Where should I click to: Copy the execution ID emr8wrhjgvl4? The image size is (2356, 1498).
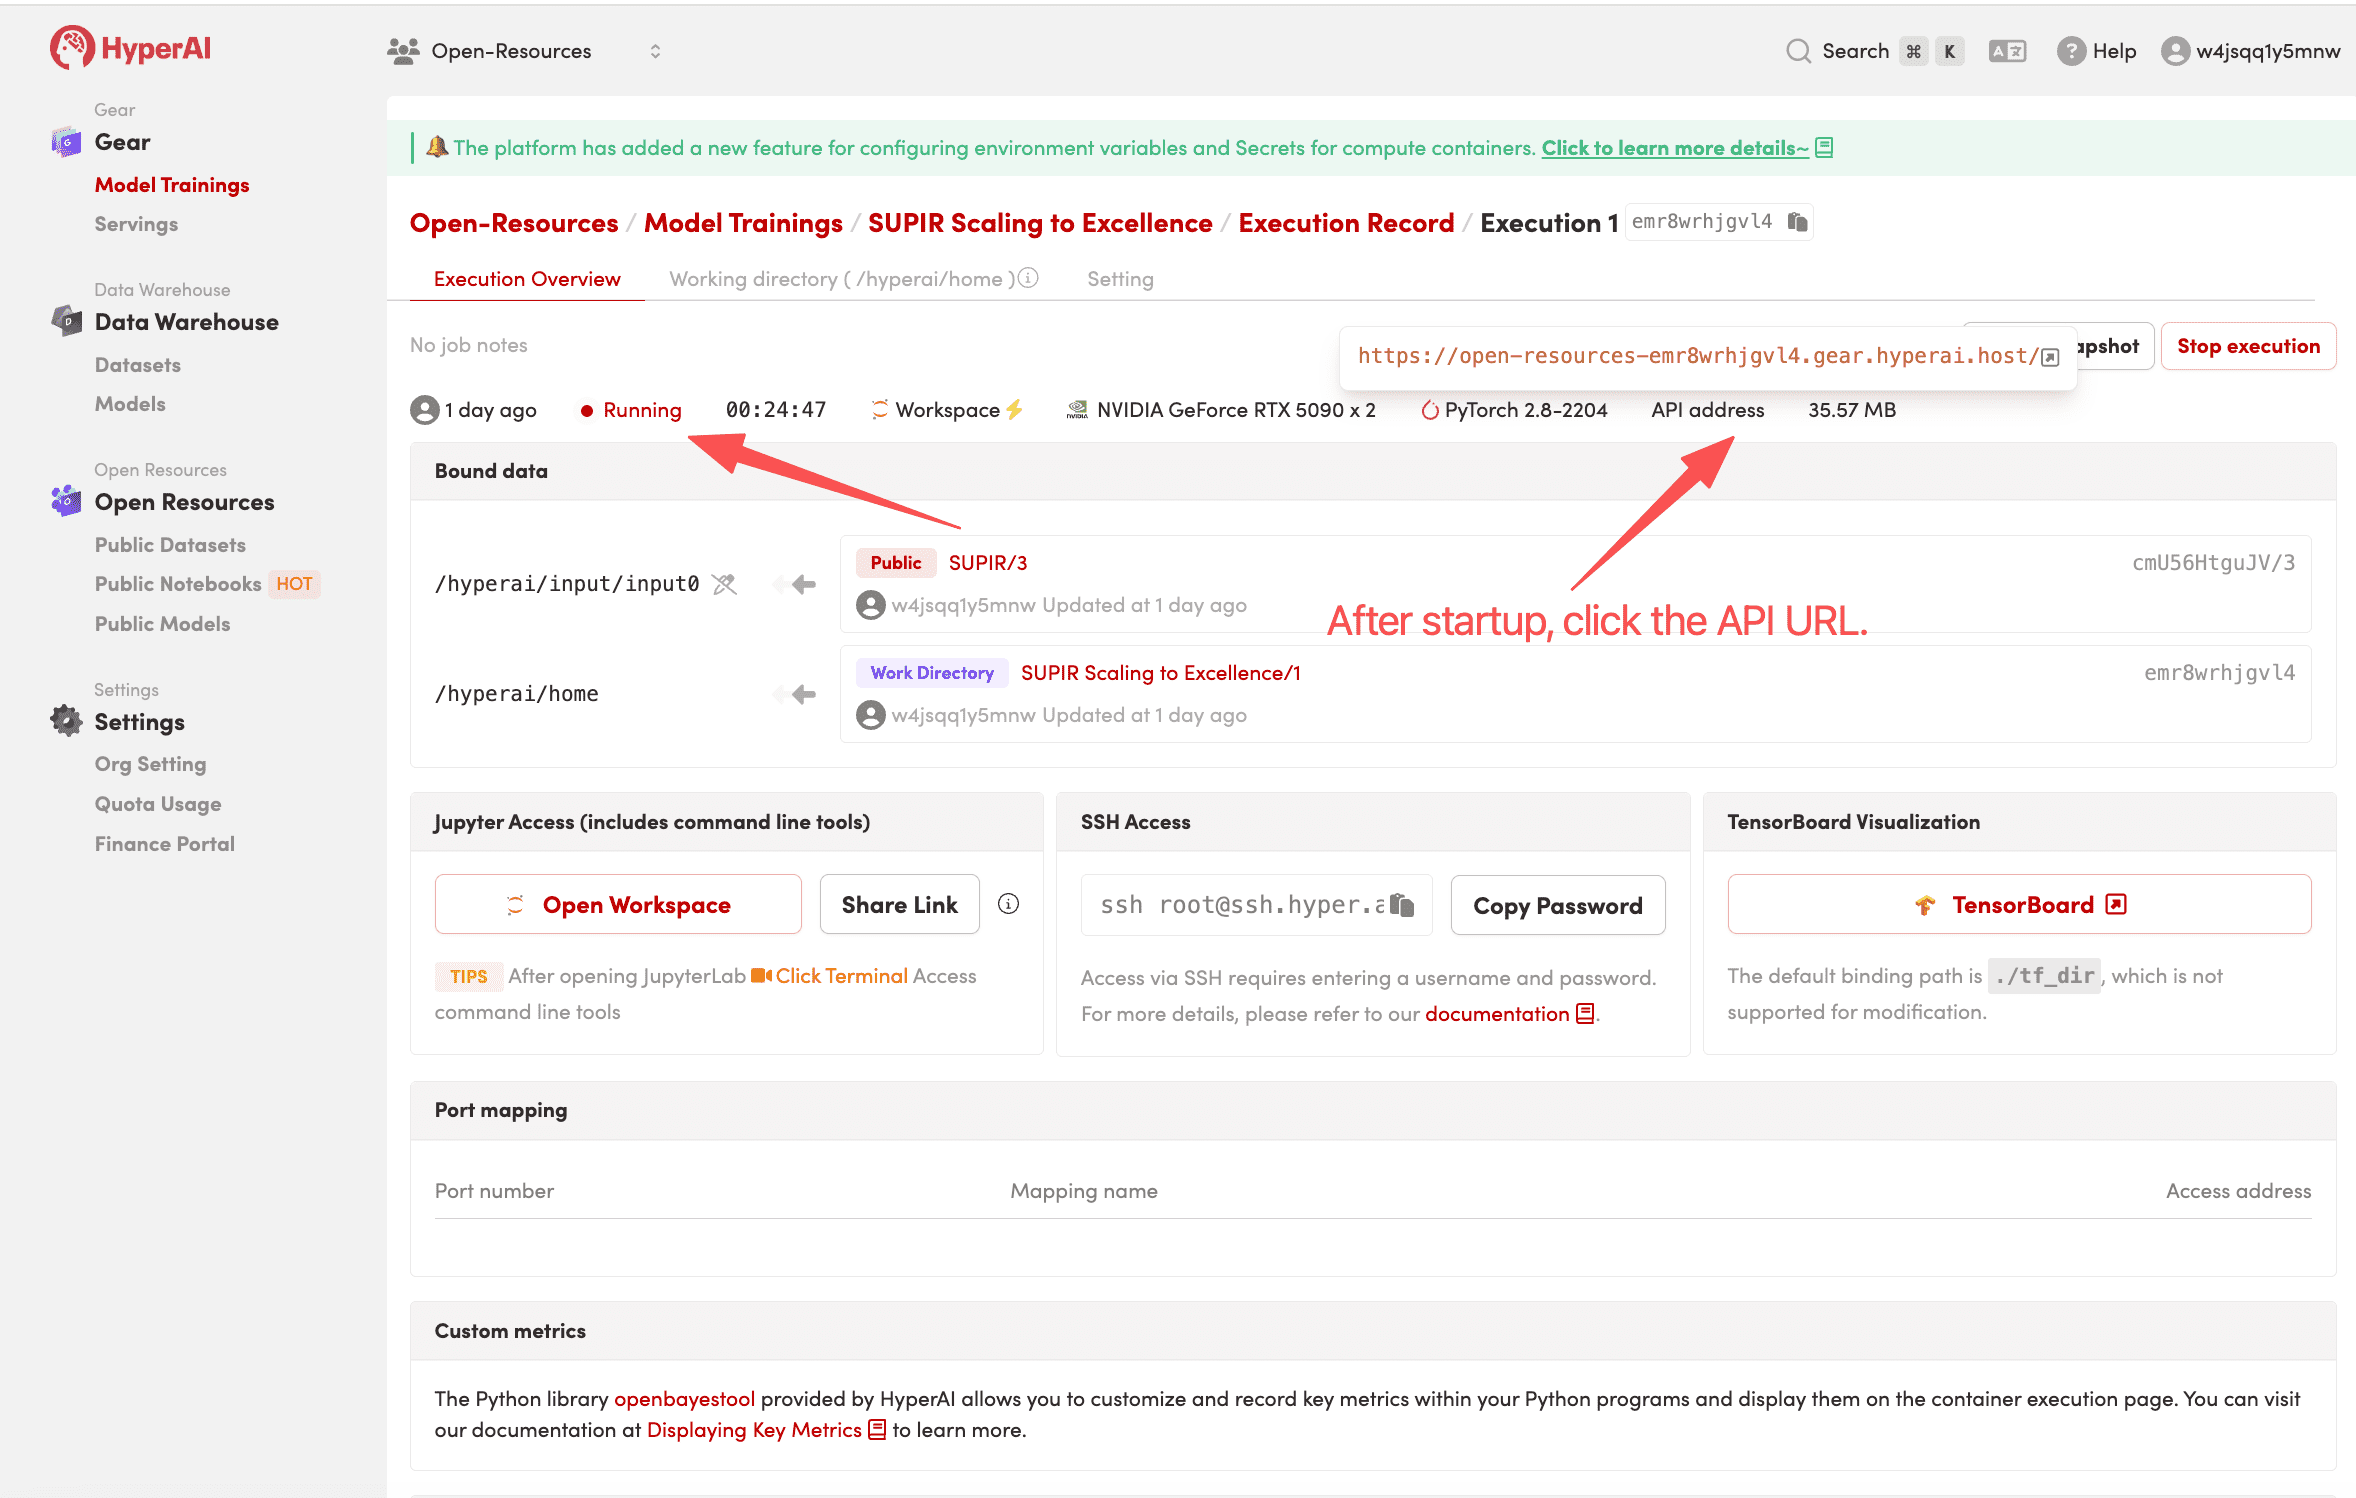[x=1798, y=222]
